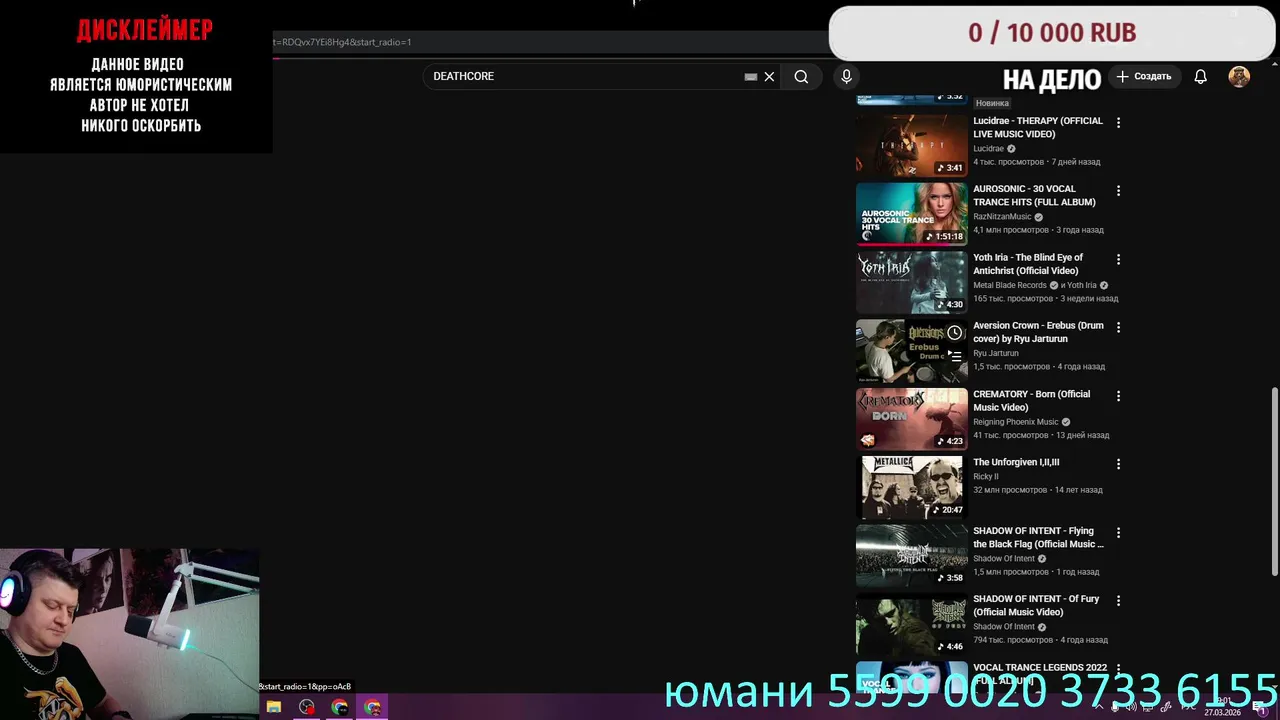Open options for Lucidrae THERAPY video
Image resolution: width=1280 pixels, height=720 pixels.
click(x=1118, y=123)
